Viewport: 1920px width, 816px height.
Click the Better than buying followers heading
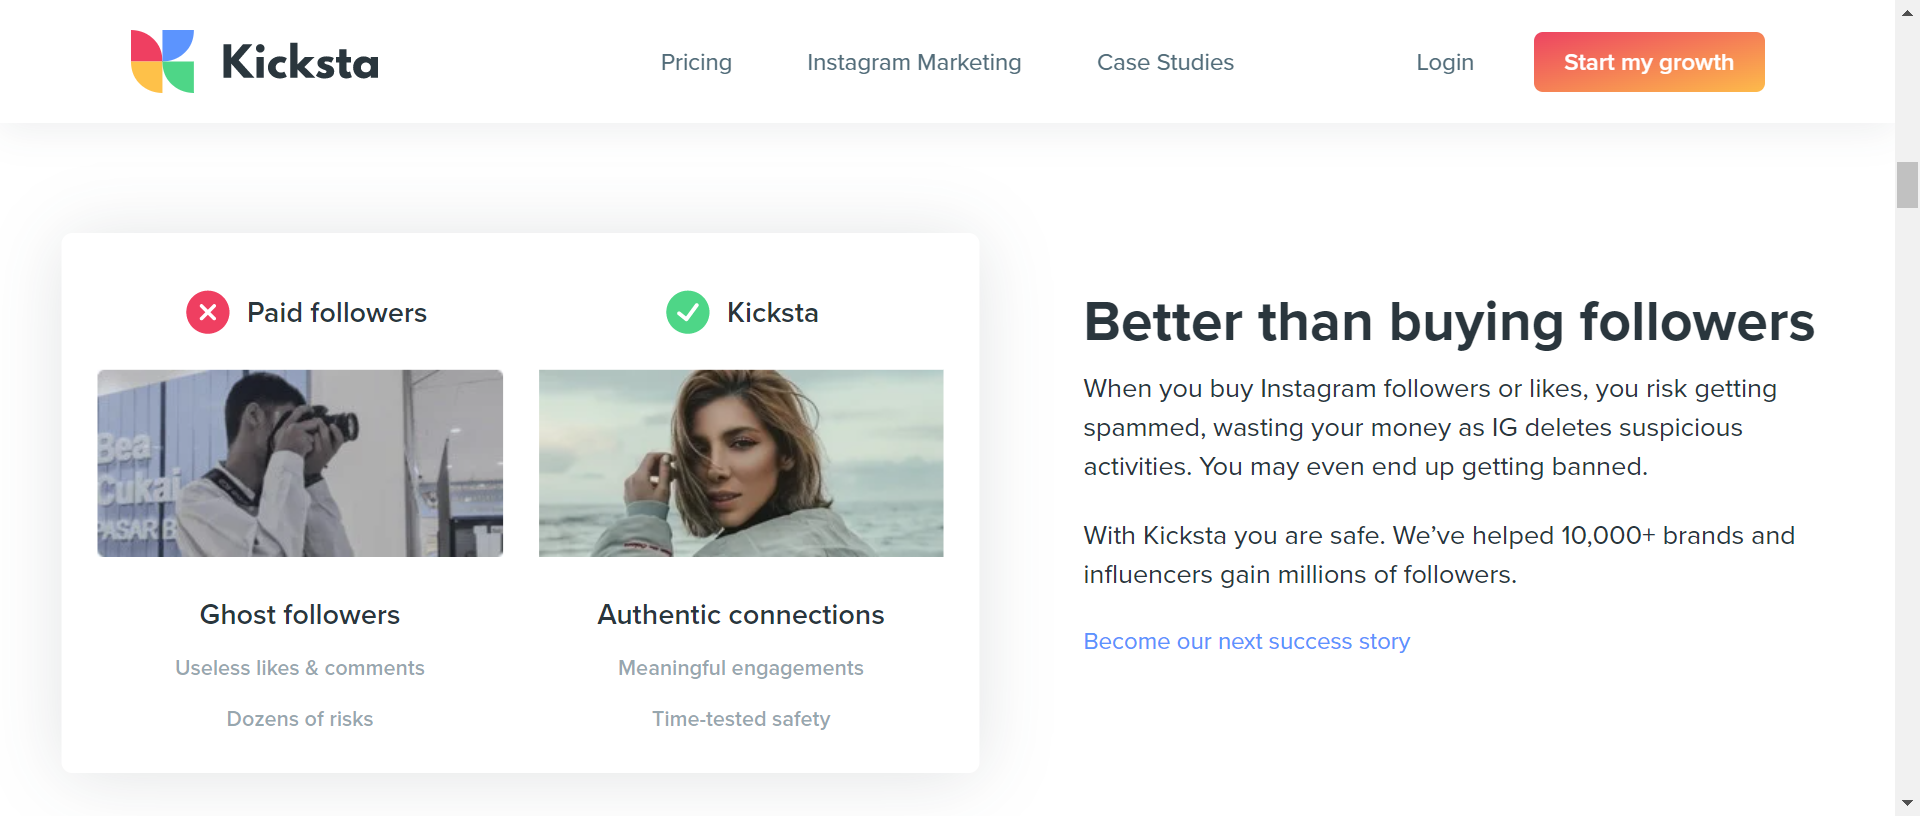[x=1448, y=322]
